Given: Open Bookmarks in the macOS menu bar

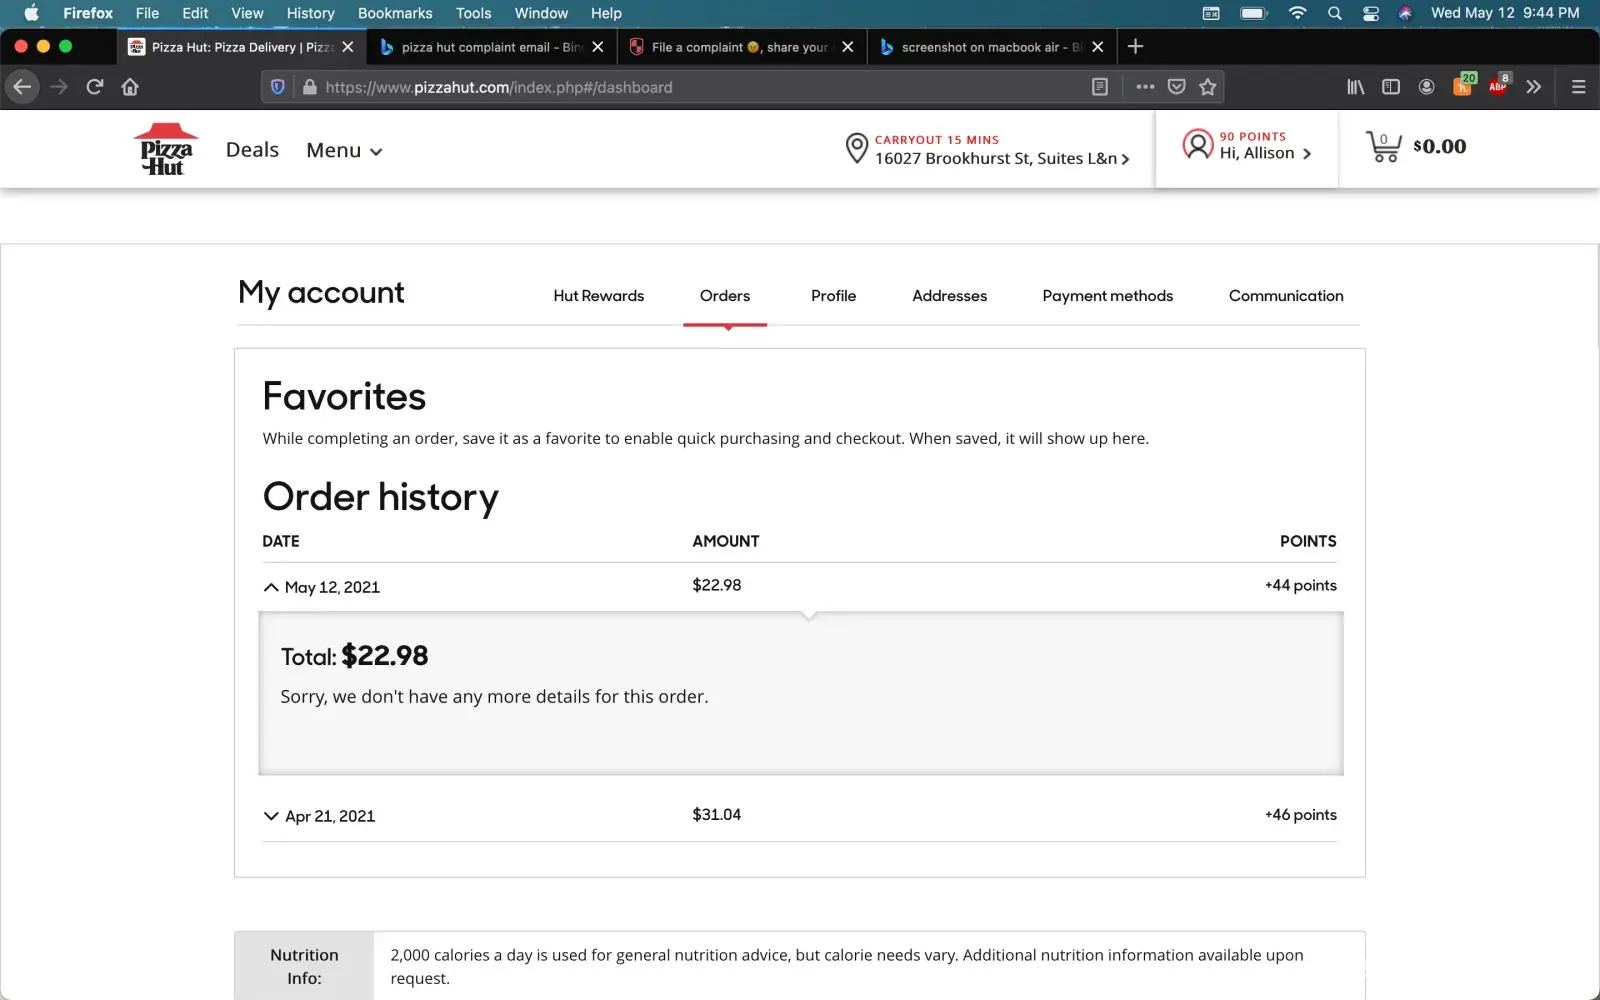Looking at the screenshot, I should [395, 13].
